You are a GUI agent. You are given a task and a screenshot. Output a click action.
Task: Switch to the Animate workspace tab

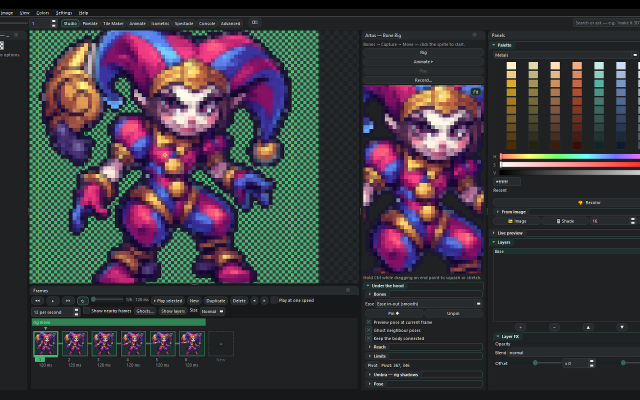pos(138,24)
